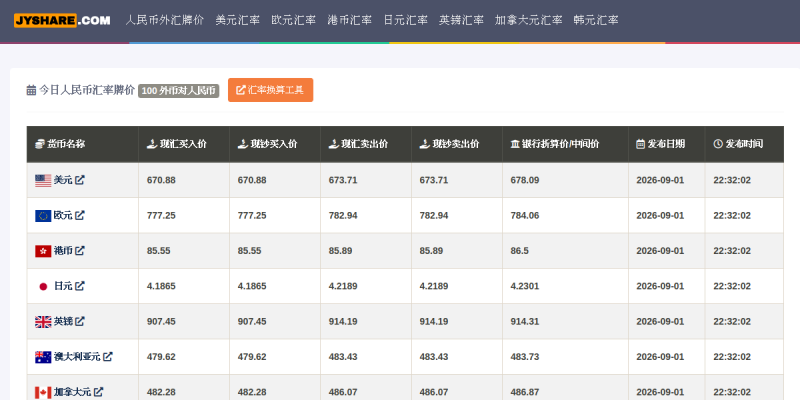Screen dimensions: 800x400
Task: Open the JYSHARE.COM logo home link
Action: 62,20
